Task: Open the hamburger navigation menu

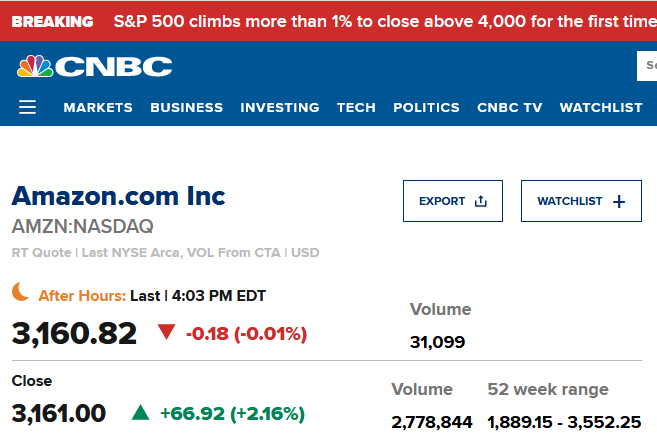Action: 27,107
